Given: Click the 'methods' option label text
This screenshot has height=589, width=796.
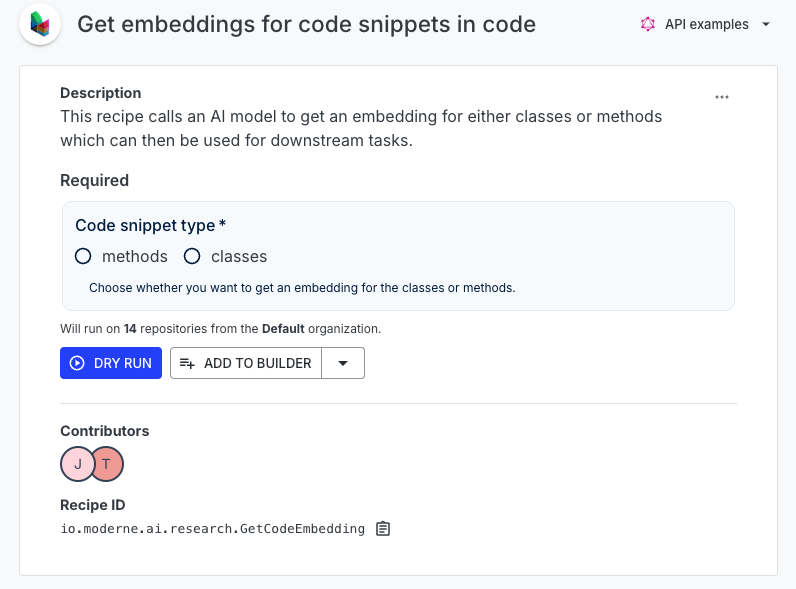Looking at the screenshot, I should (135, 256).
